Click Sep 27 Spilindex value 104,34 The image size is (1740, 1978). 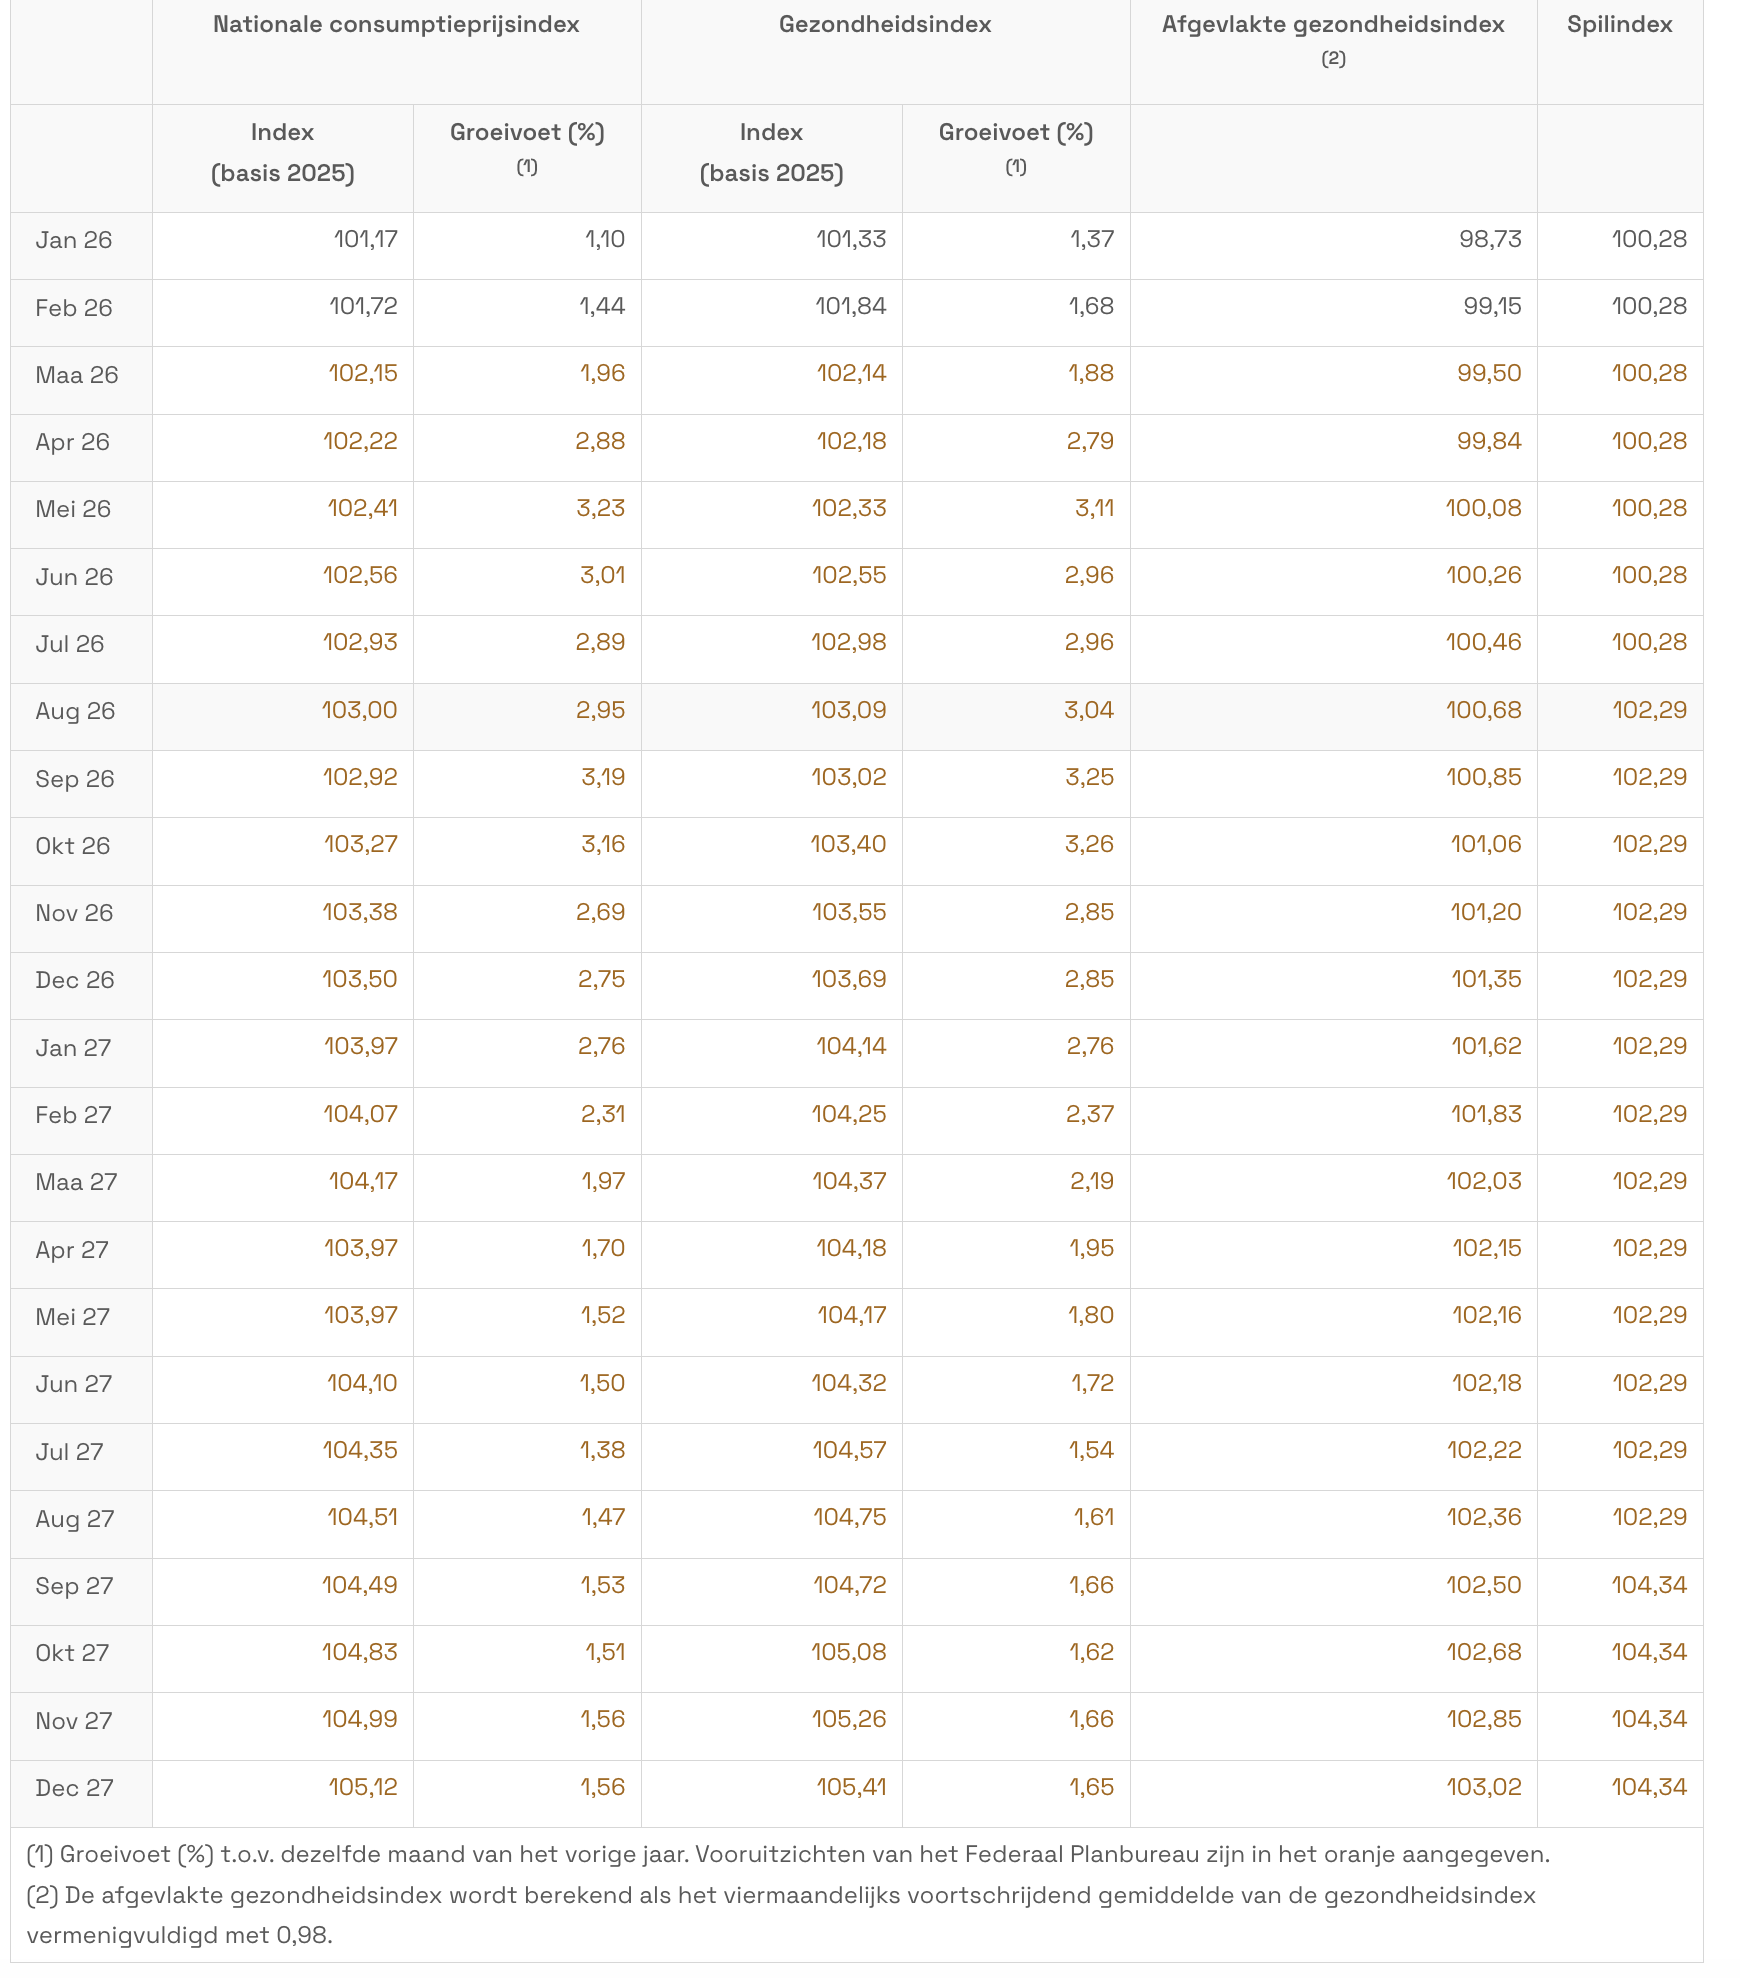(1648, 1585)
